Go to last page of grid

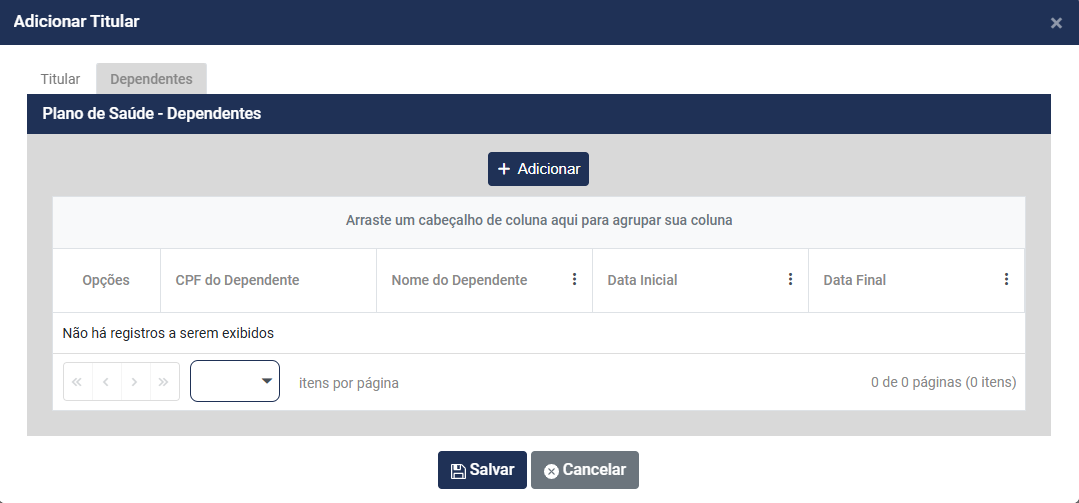(164, 382)
